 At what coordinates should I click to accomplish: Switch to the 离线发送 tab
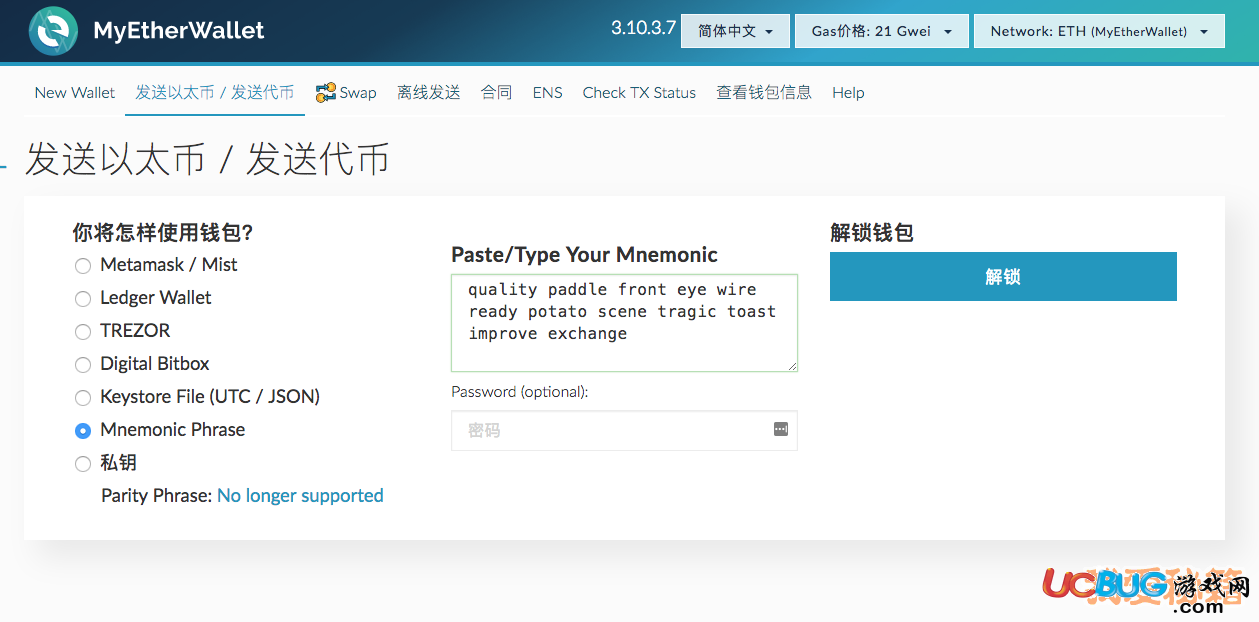click(428, 93)
